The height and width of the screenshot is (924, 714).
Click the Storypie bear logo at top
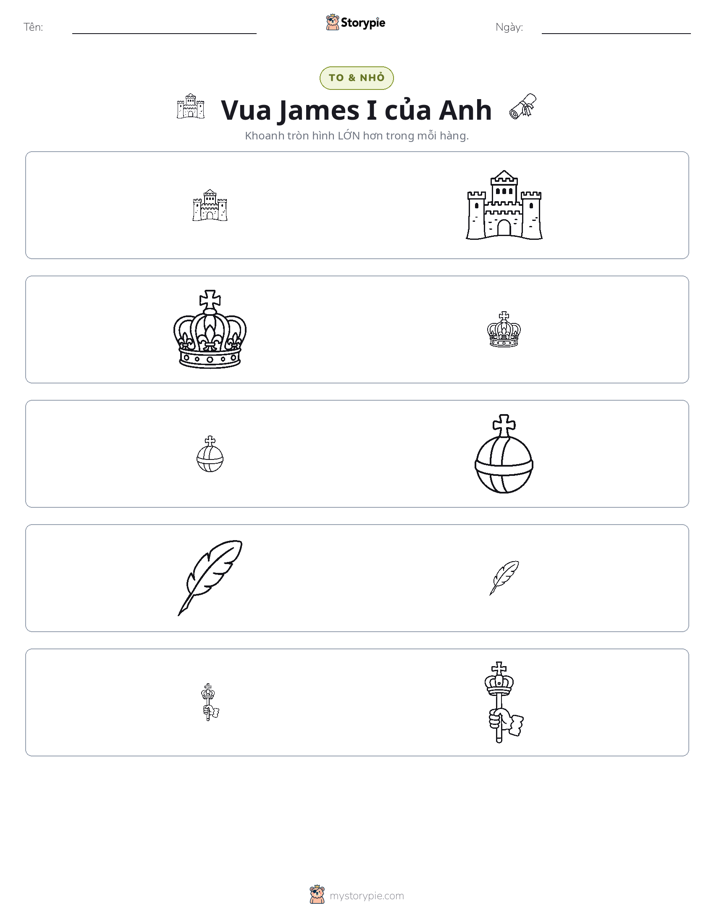coord(332,22)
